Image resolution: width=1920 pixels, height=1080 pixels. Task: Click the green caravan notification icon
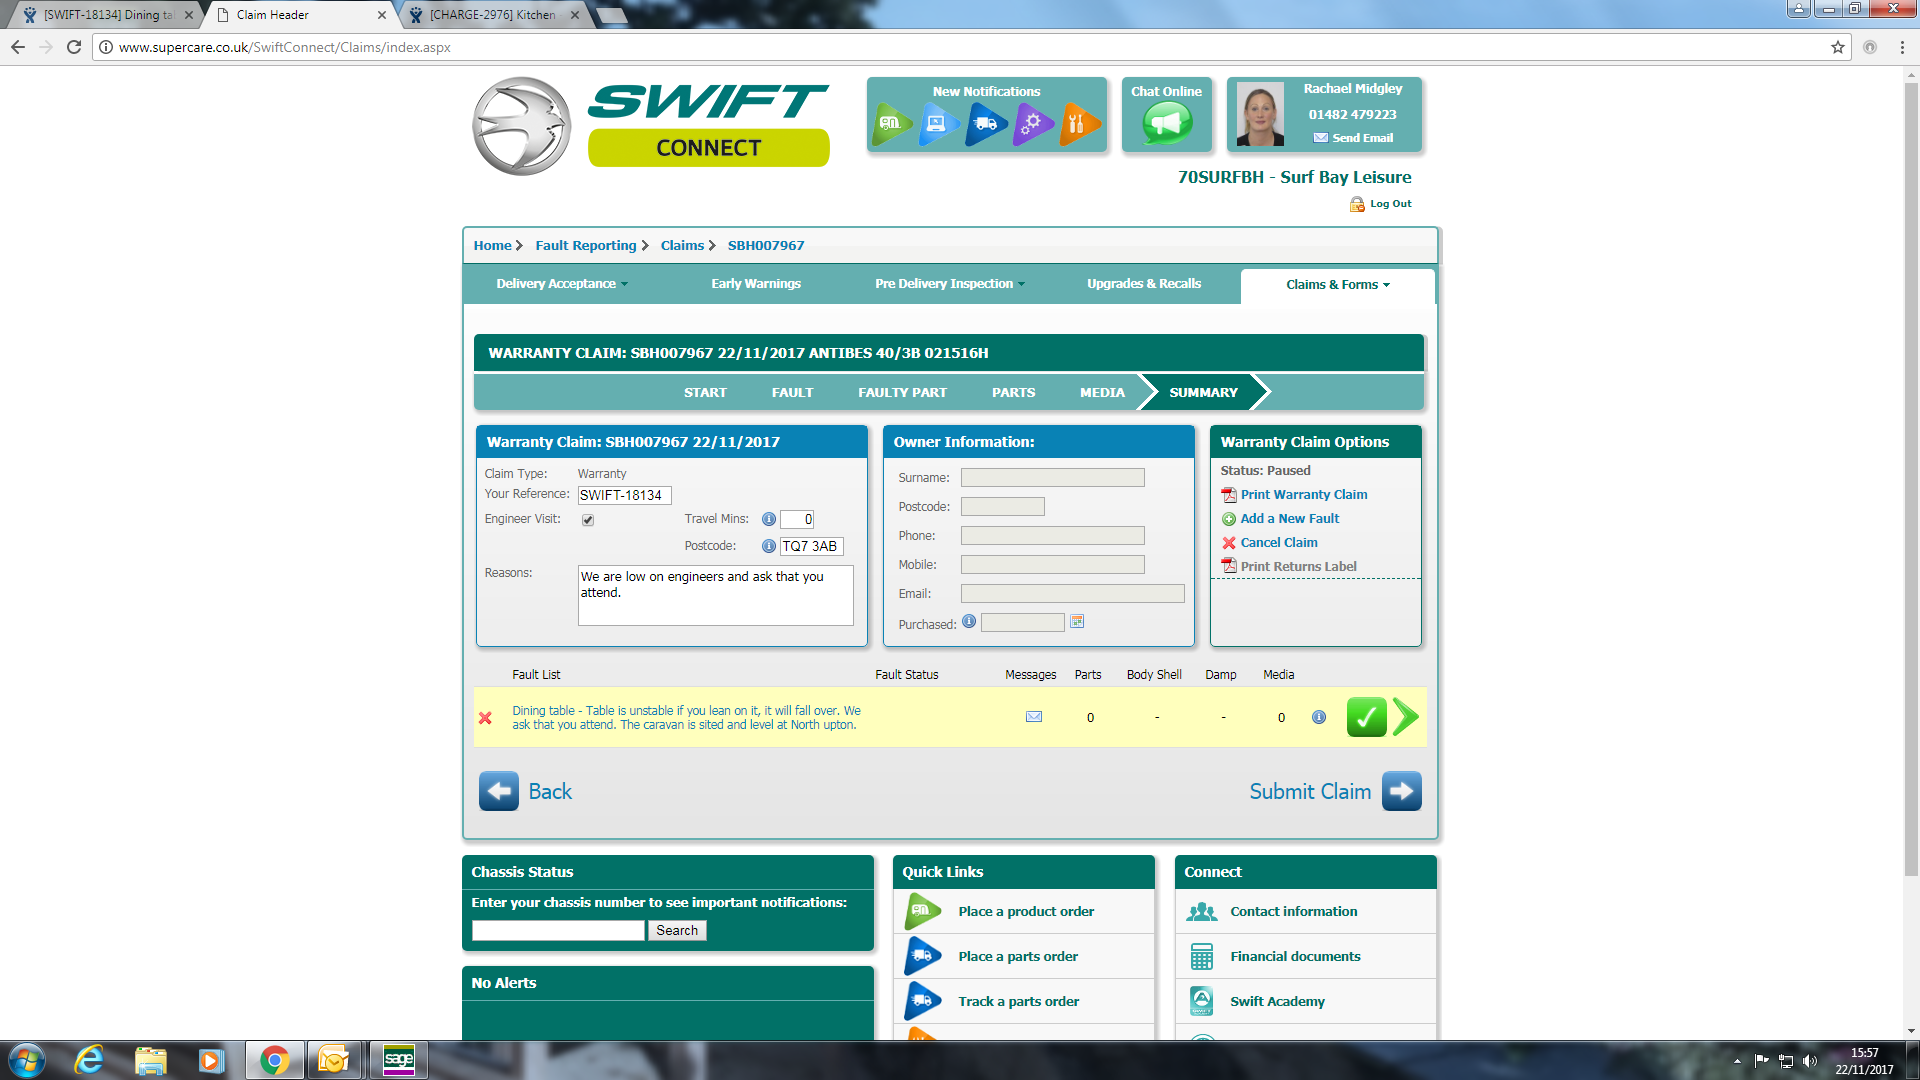[890, 124]
